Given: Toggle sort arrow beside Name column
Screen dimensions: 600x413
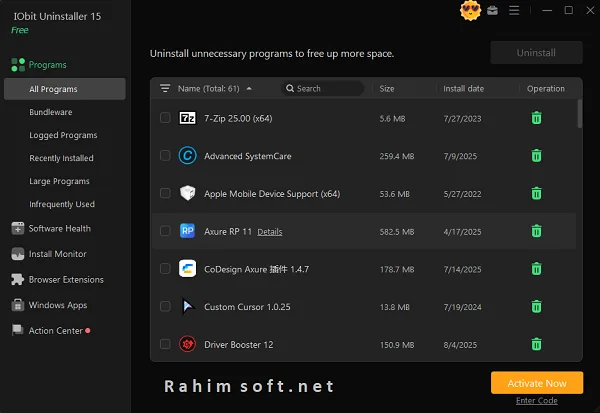Looking at the screenshot, I should 249,88.
